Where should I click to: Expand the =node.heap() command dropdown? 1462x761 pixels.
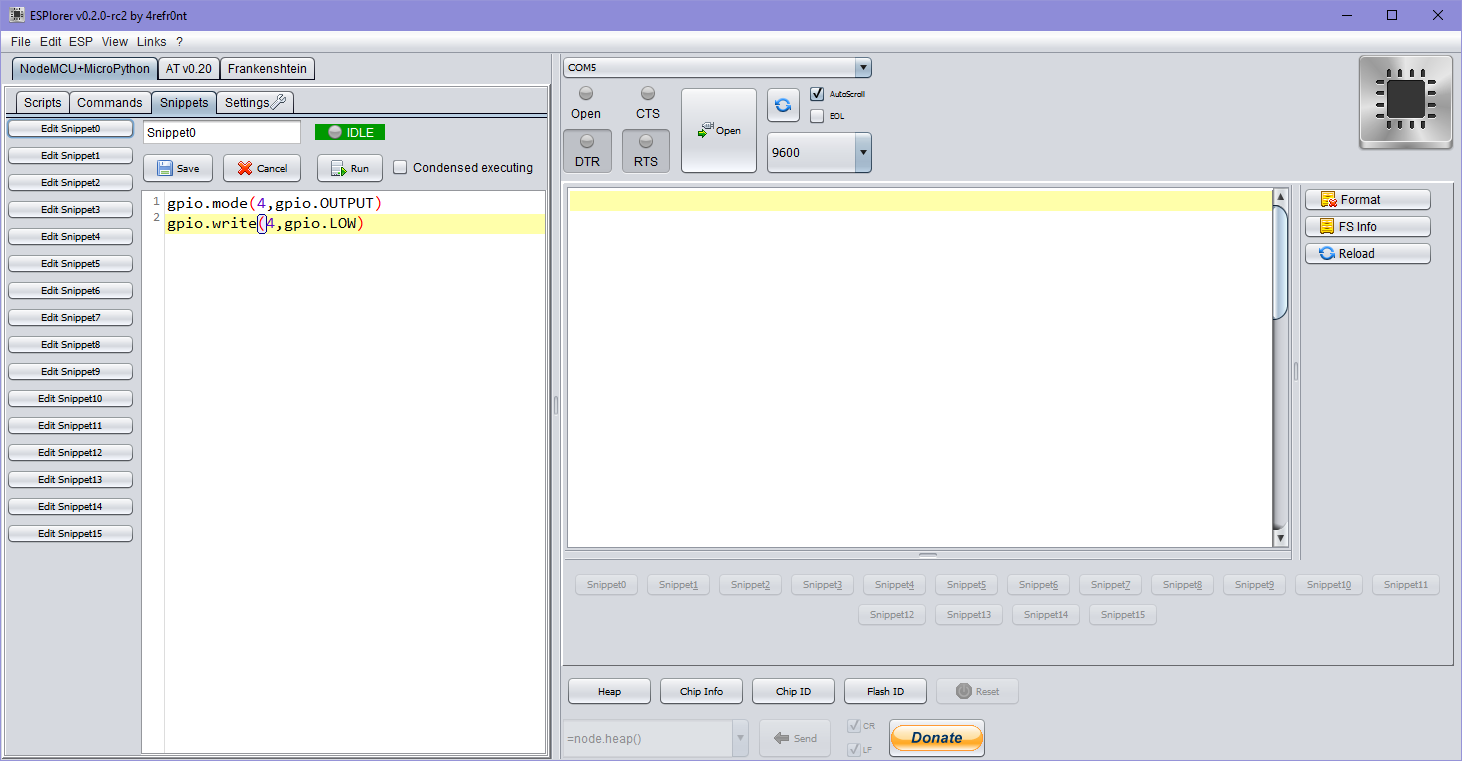pyautogui.click(x=741, y=739)
